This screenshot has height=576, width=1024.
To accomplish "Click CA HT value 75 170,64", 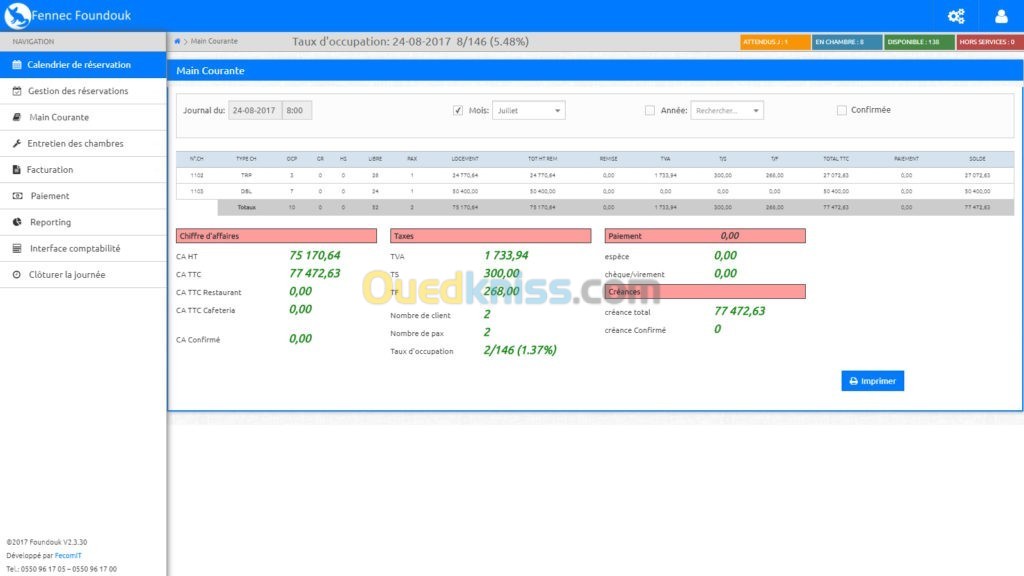I will (x=315, y=255).
